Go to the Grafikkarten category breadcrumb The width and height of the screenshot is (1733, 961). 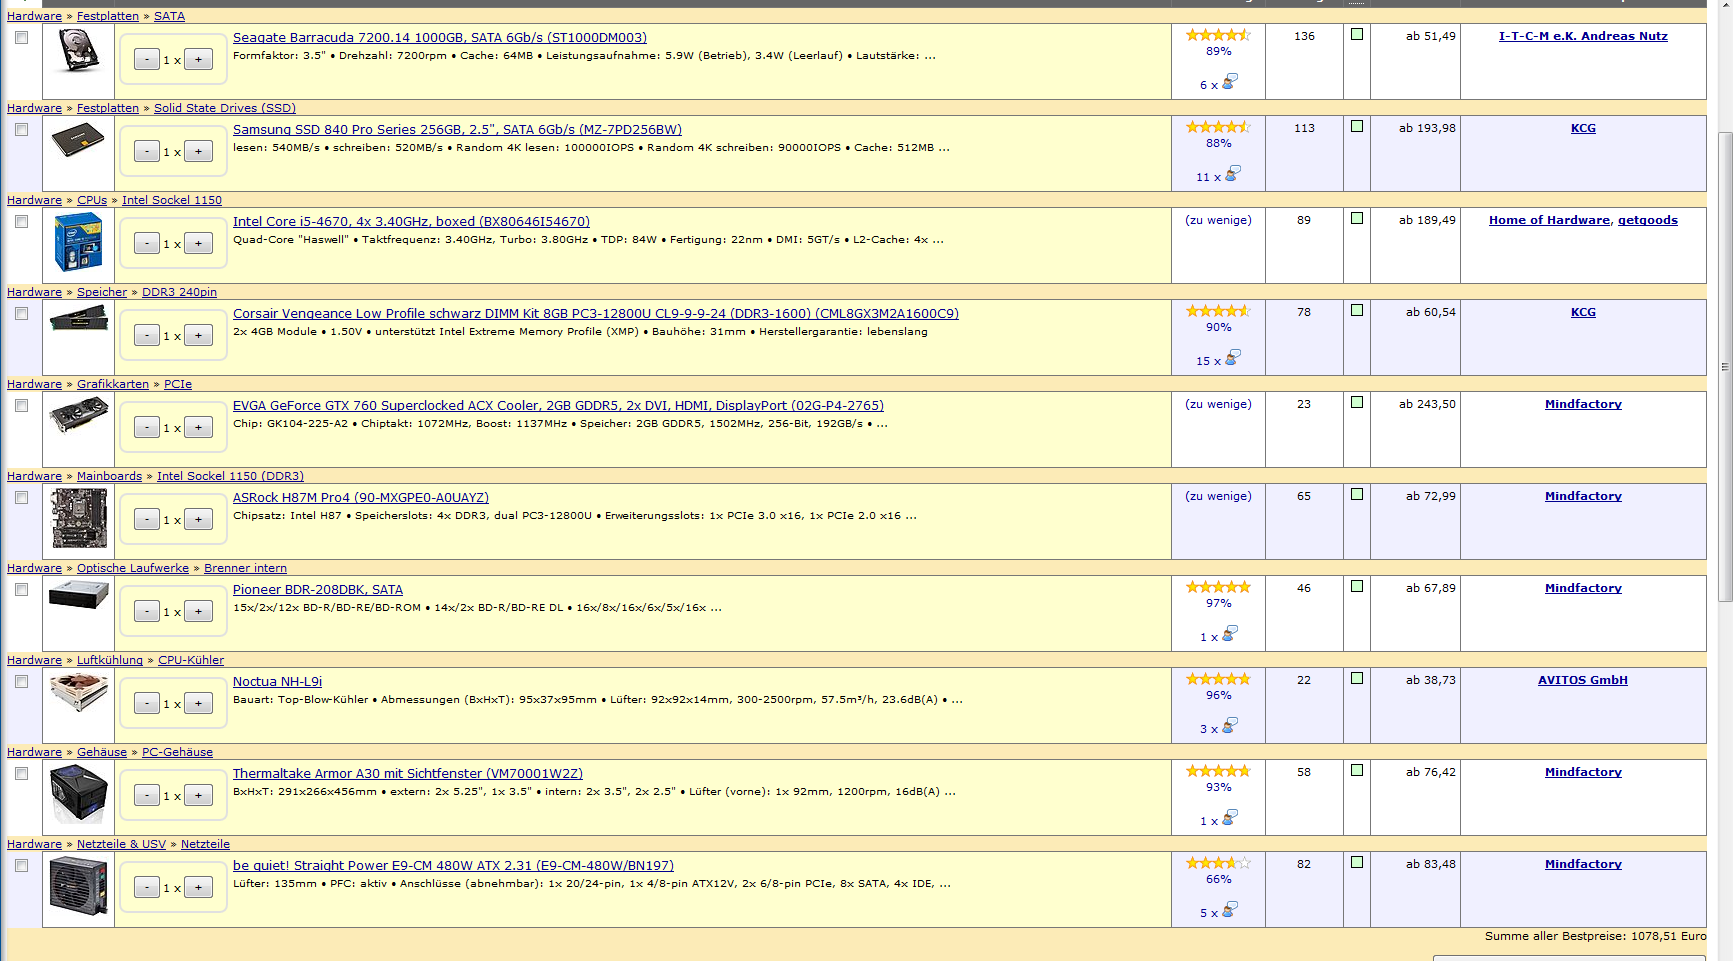click(113, 384)
